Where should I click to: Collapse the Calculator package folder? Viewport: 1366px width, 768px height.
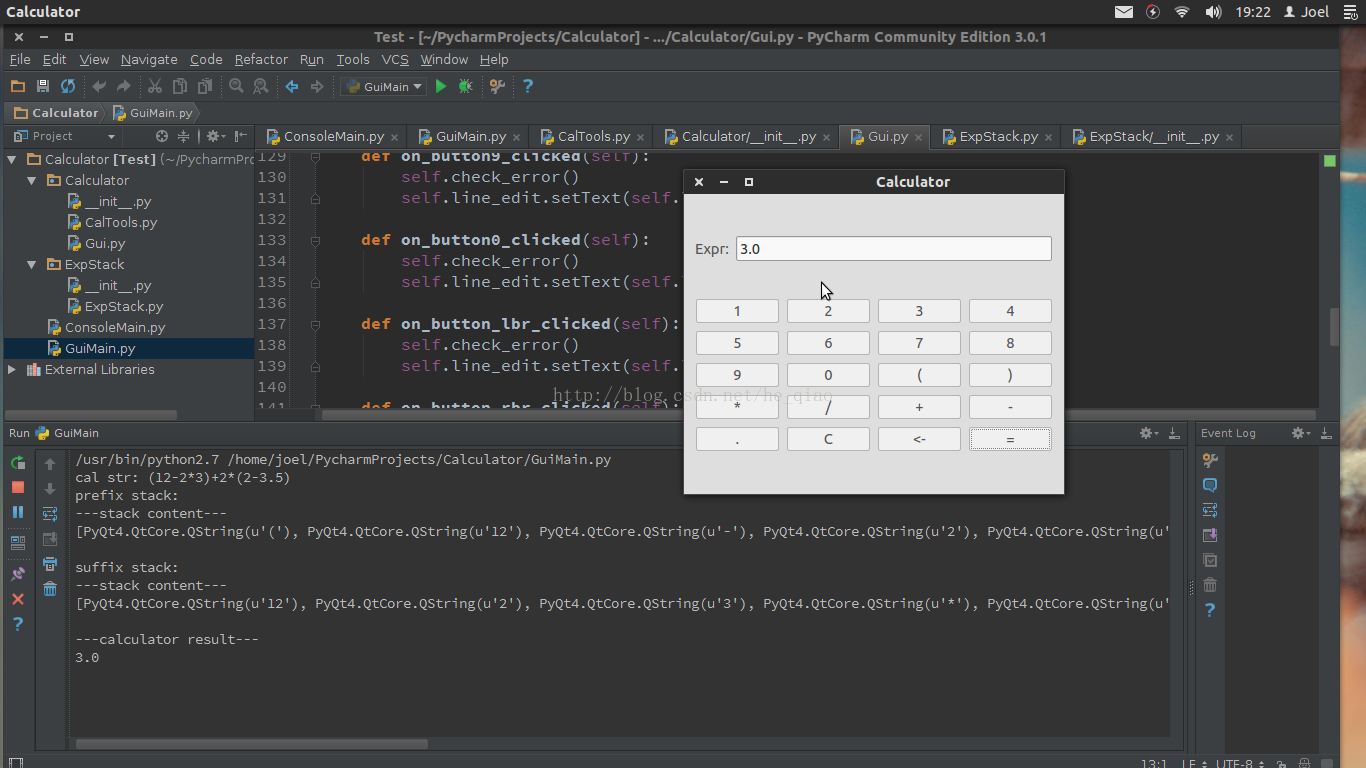[32, 180]
